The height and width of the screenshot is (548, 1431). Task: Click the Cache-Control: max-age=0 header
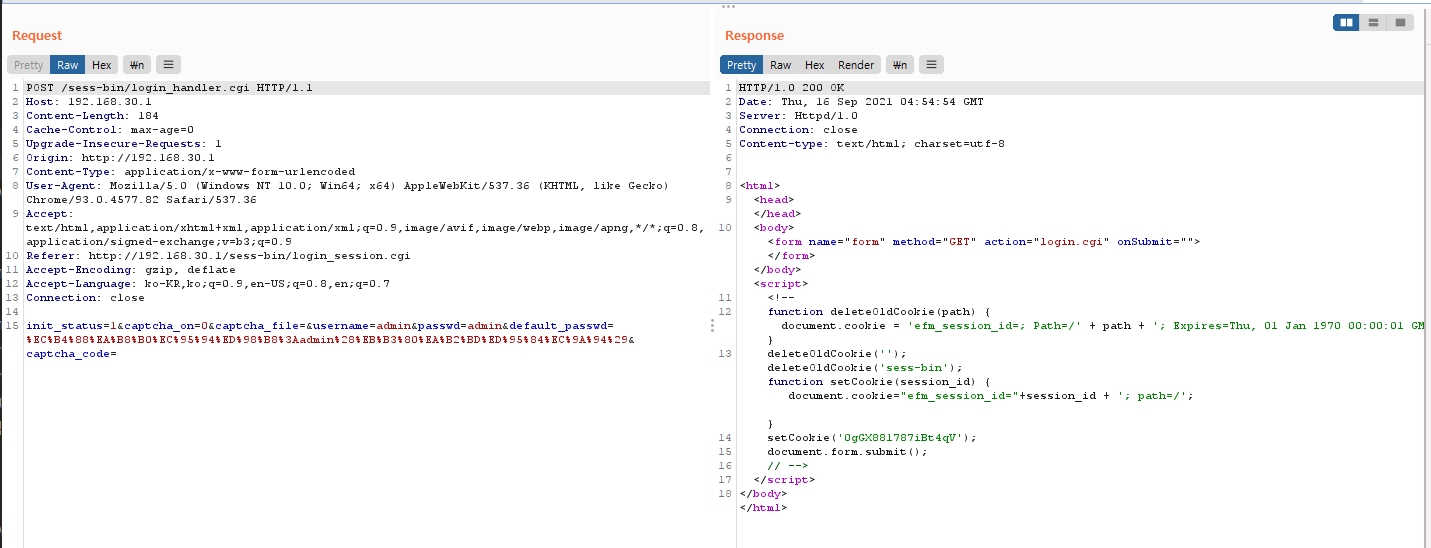(x=110, y=130)
